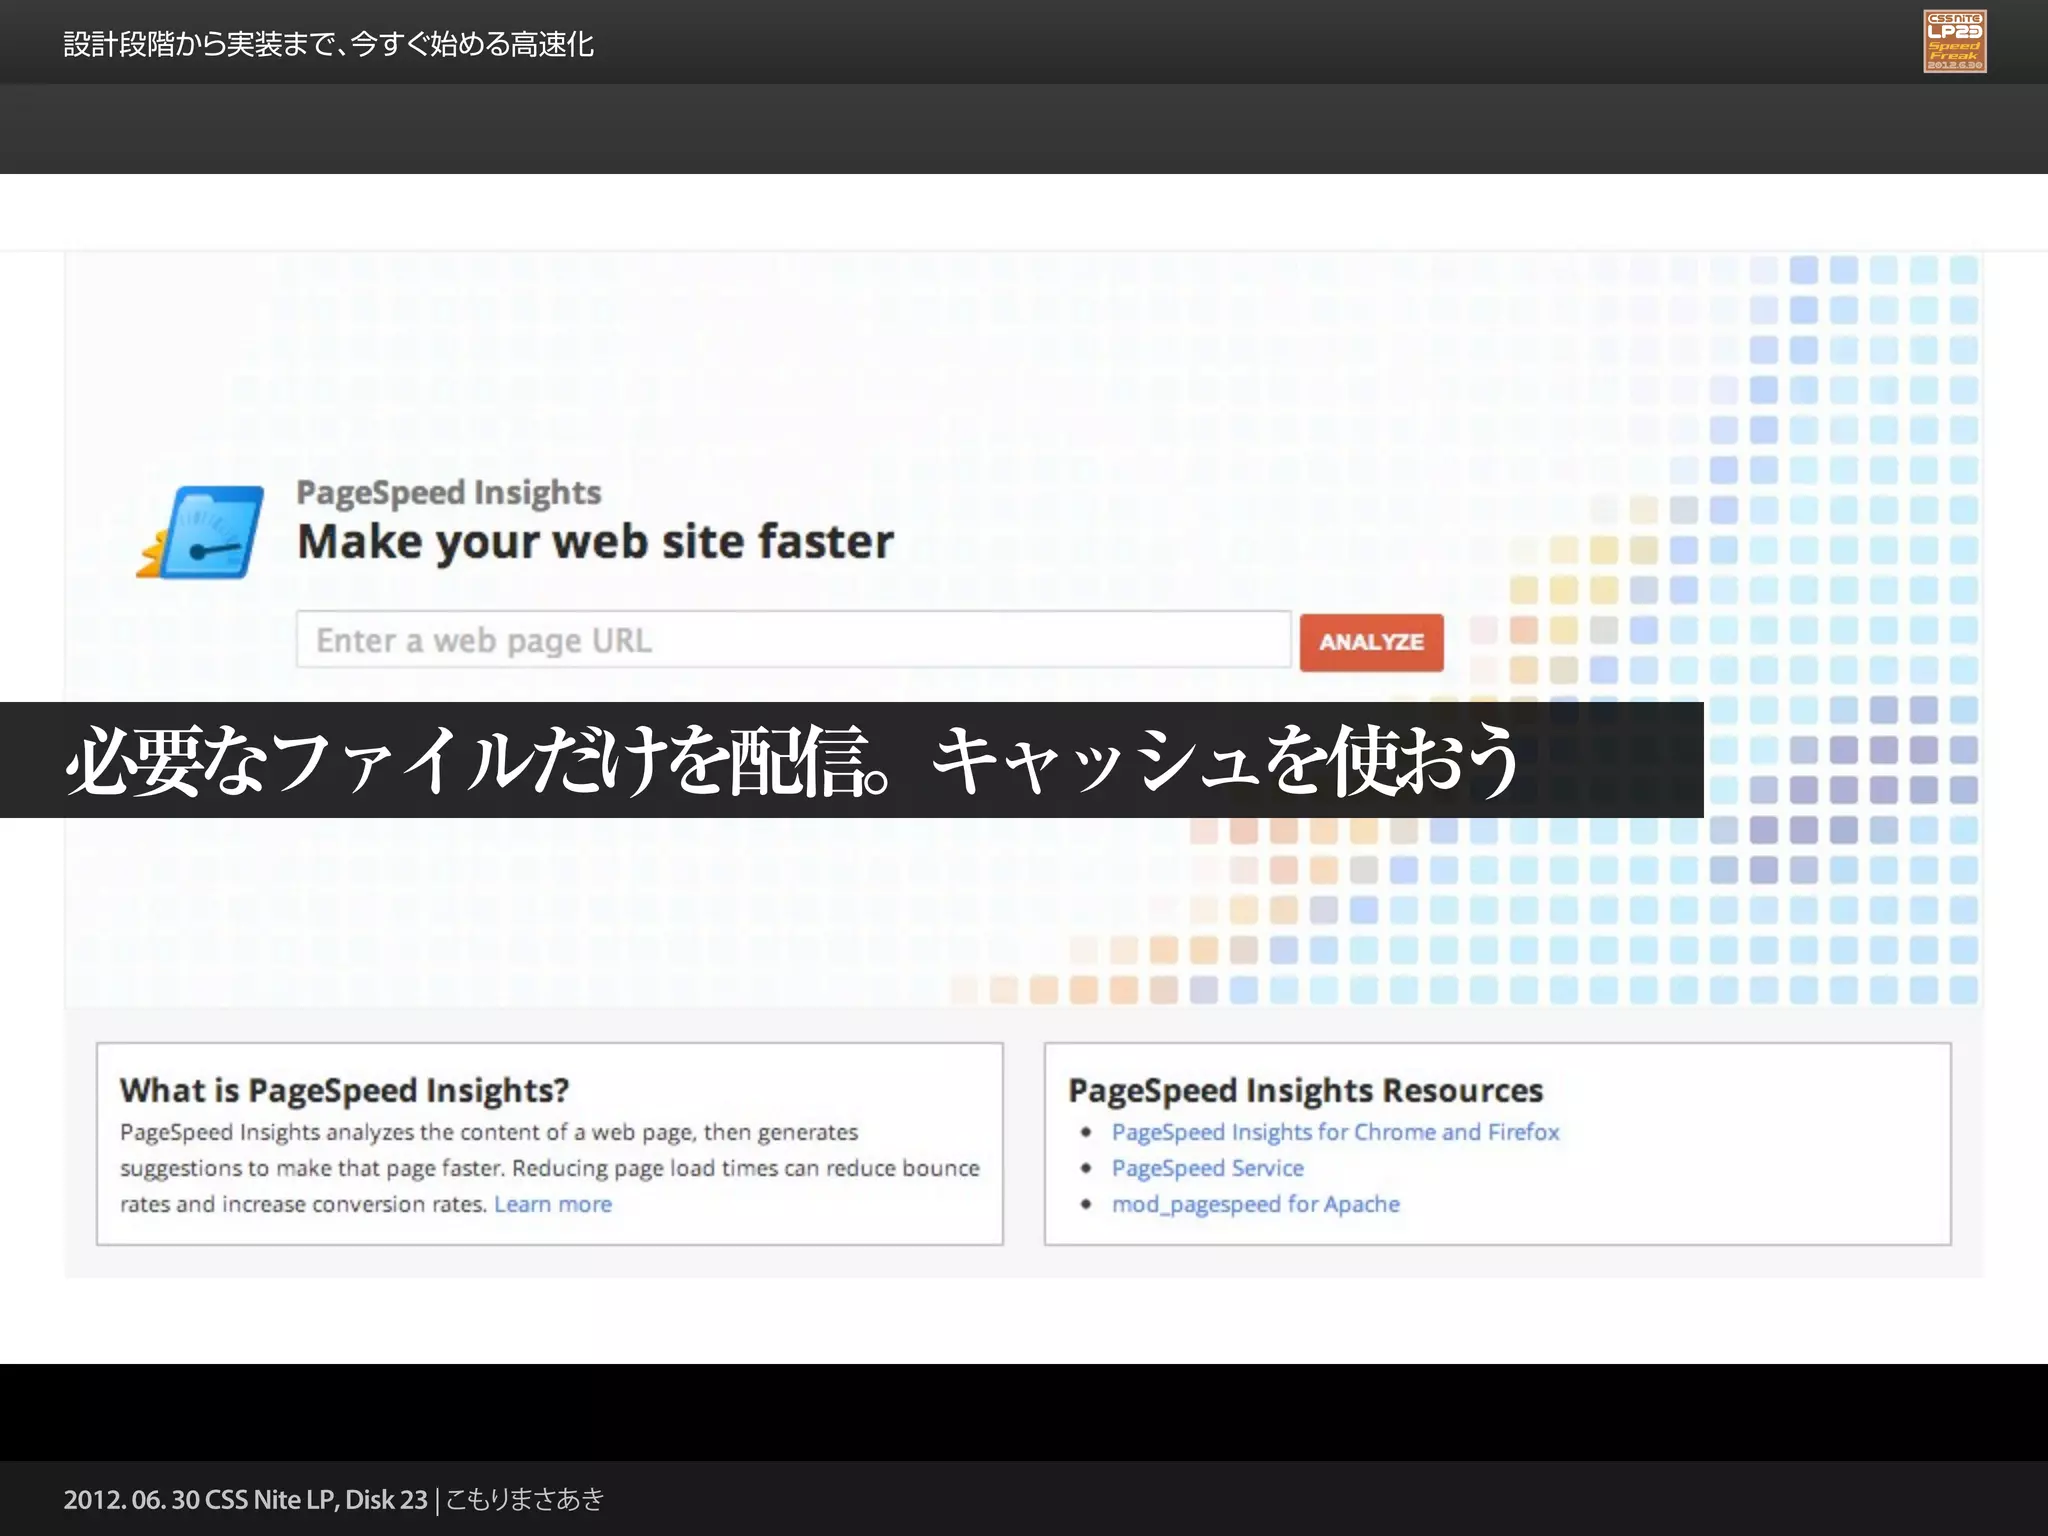The width and height of the screenshot is (2048, 1536).
Task: Click the 'PageSpeed Insights Resources' heading
Action: [x=1305, y=1090]
